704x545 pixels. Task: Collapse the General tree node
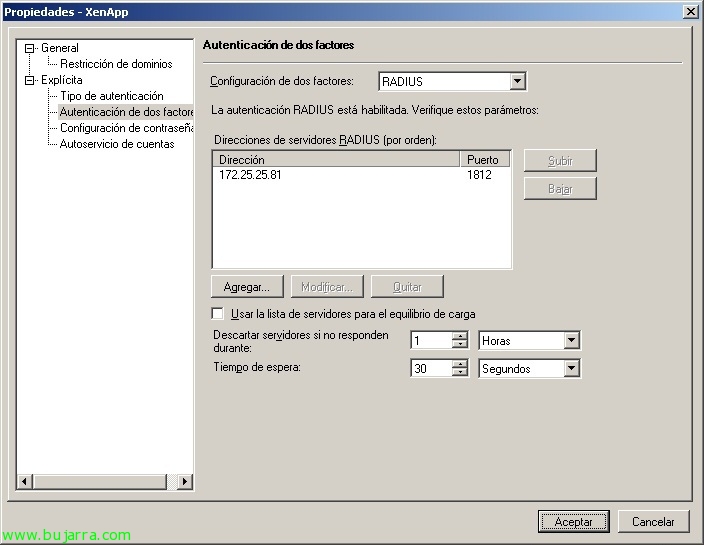29,48
